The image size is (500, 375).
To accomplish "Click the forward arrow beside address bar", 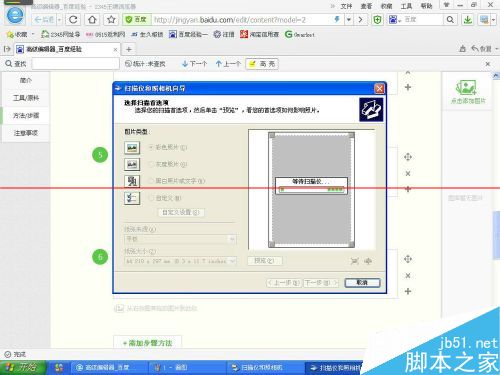I will pos(360,20).
